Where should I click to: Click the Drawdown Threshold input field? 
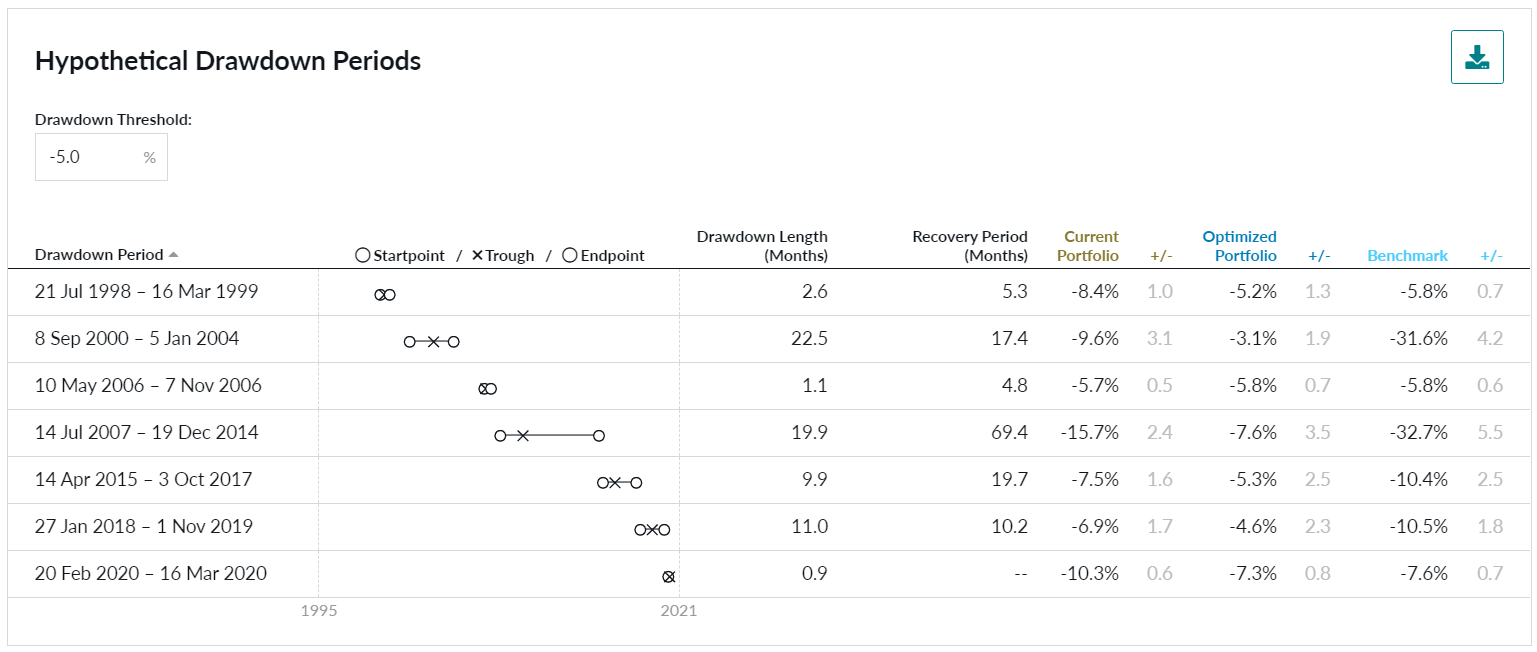(90, 158)
